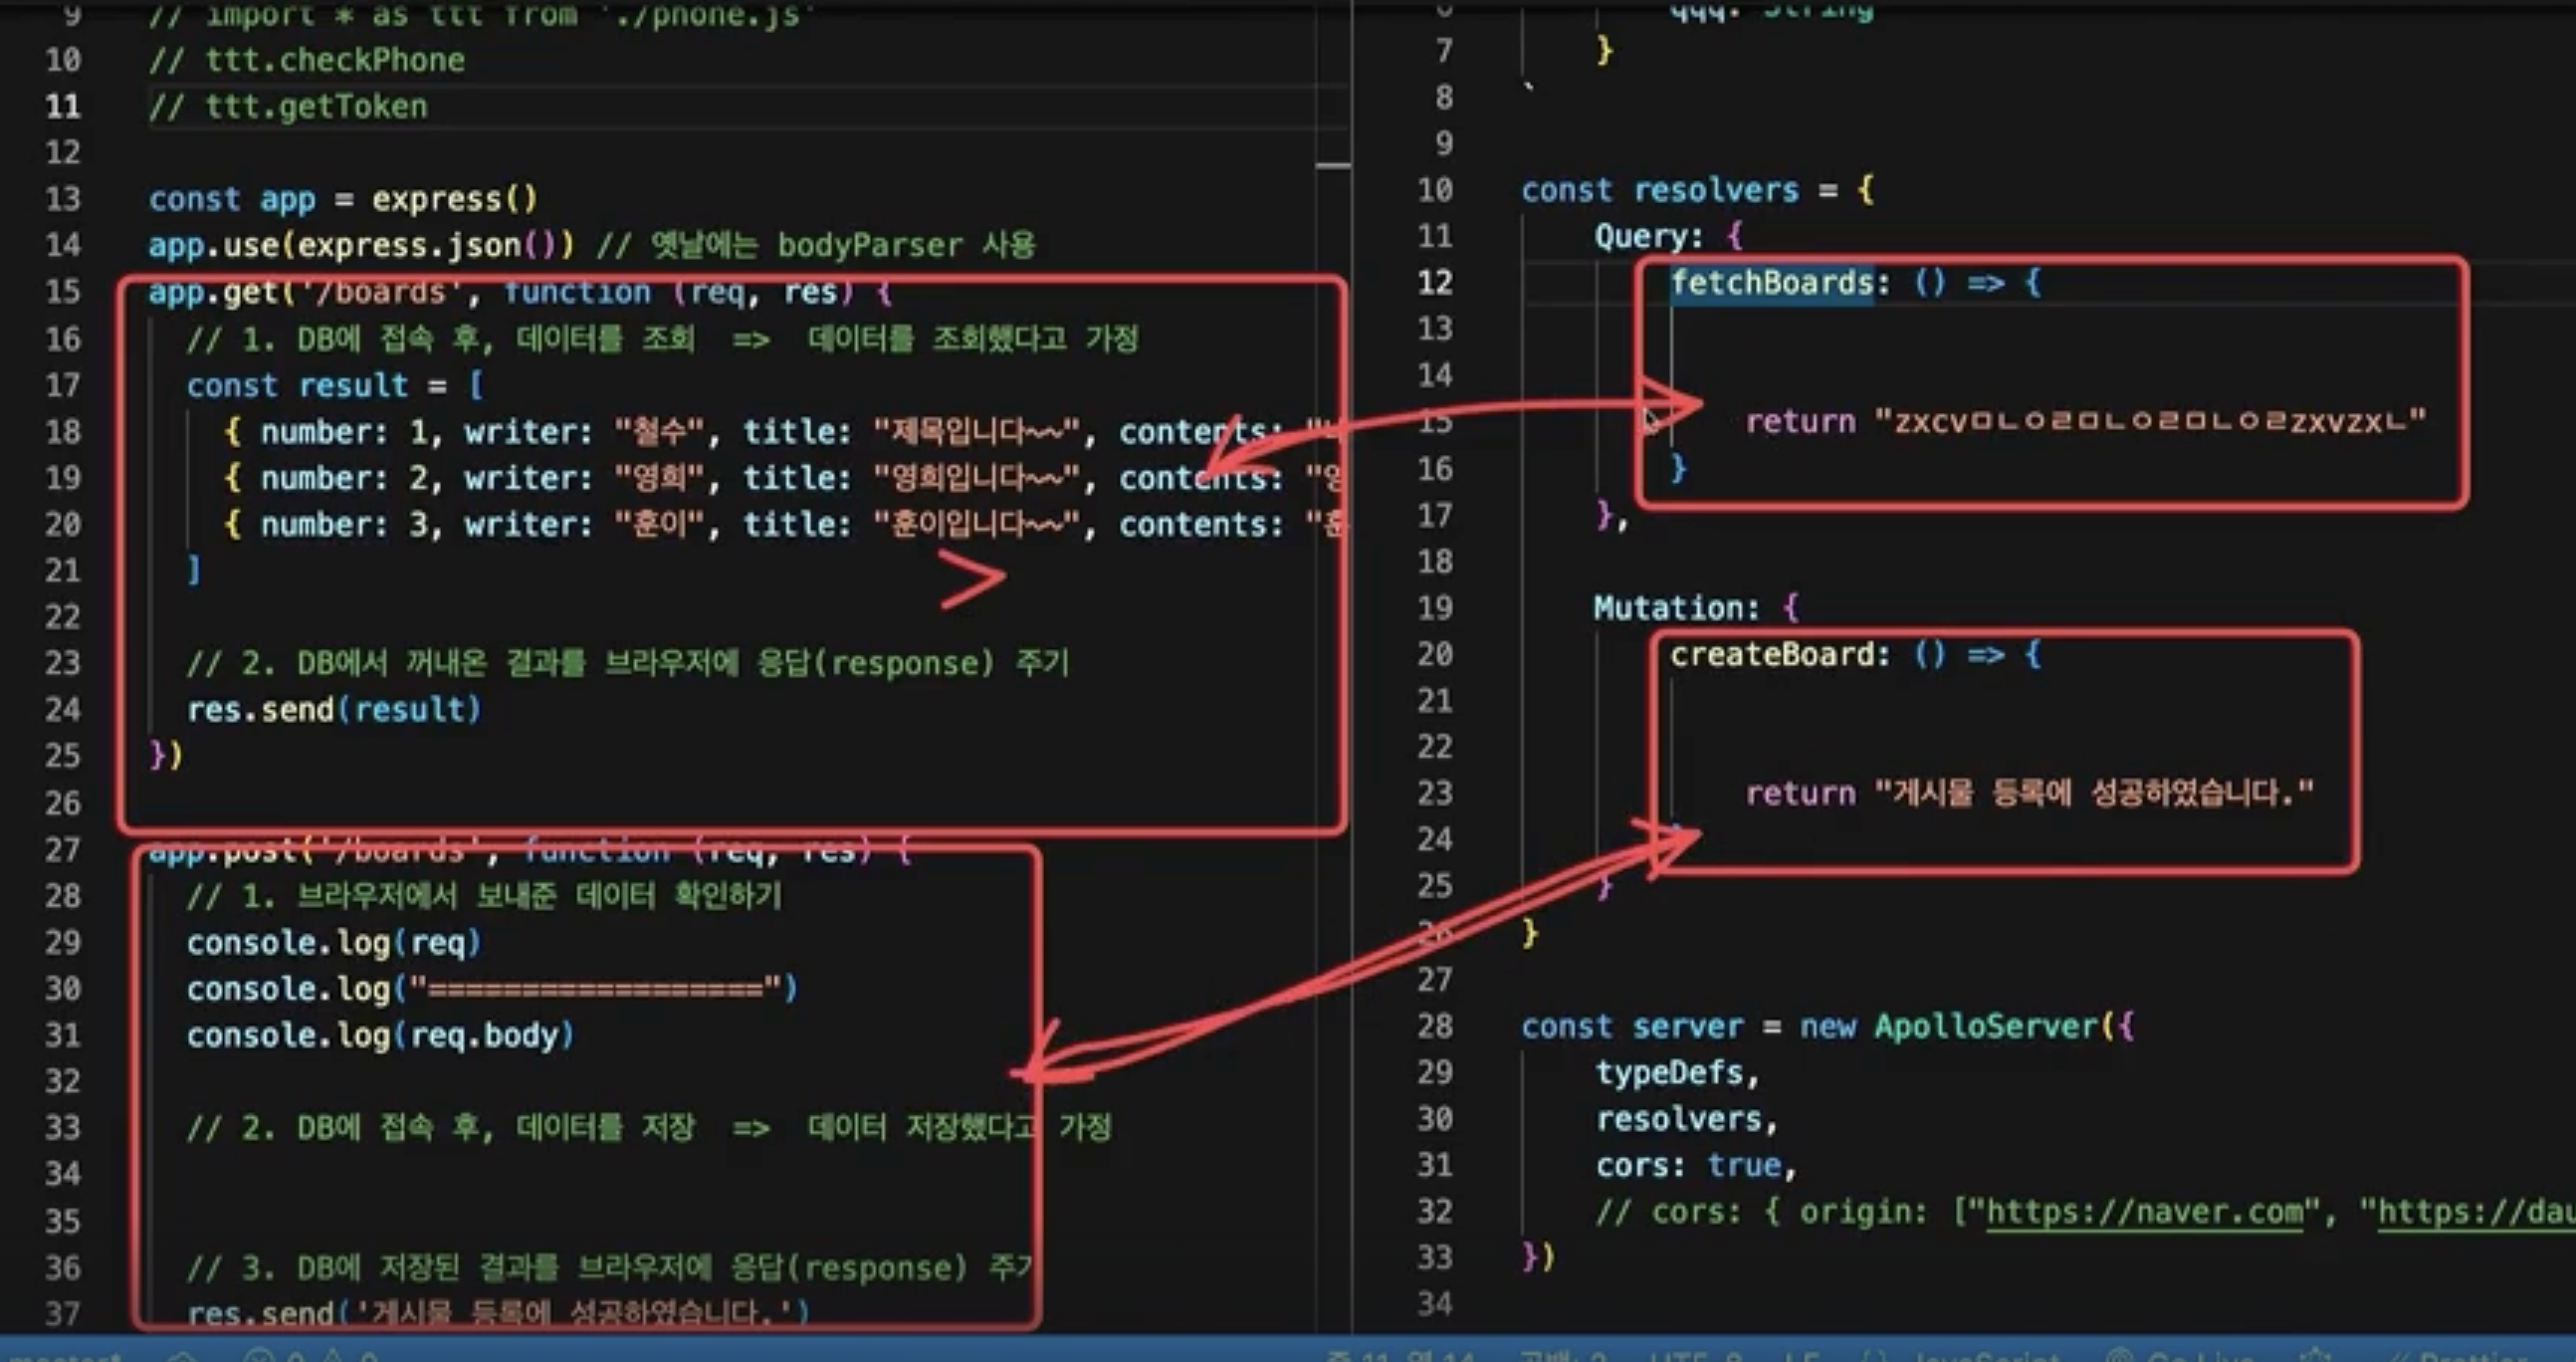Click express() call on line 13

click(453, 199)
